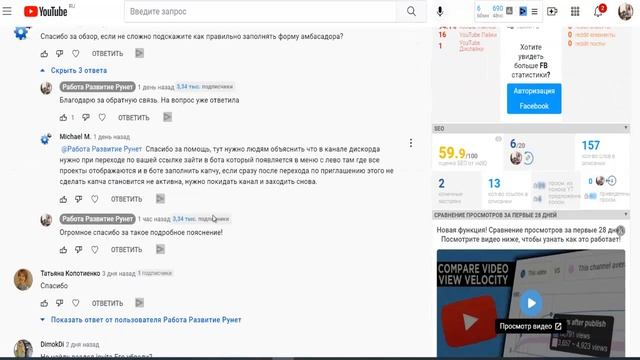The width and height of the screenshot is (640, 360).
Task: Open the vidIQ bar chart stats icon
Action: pos(509,11)
